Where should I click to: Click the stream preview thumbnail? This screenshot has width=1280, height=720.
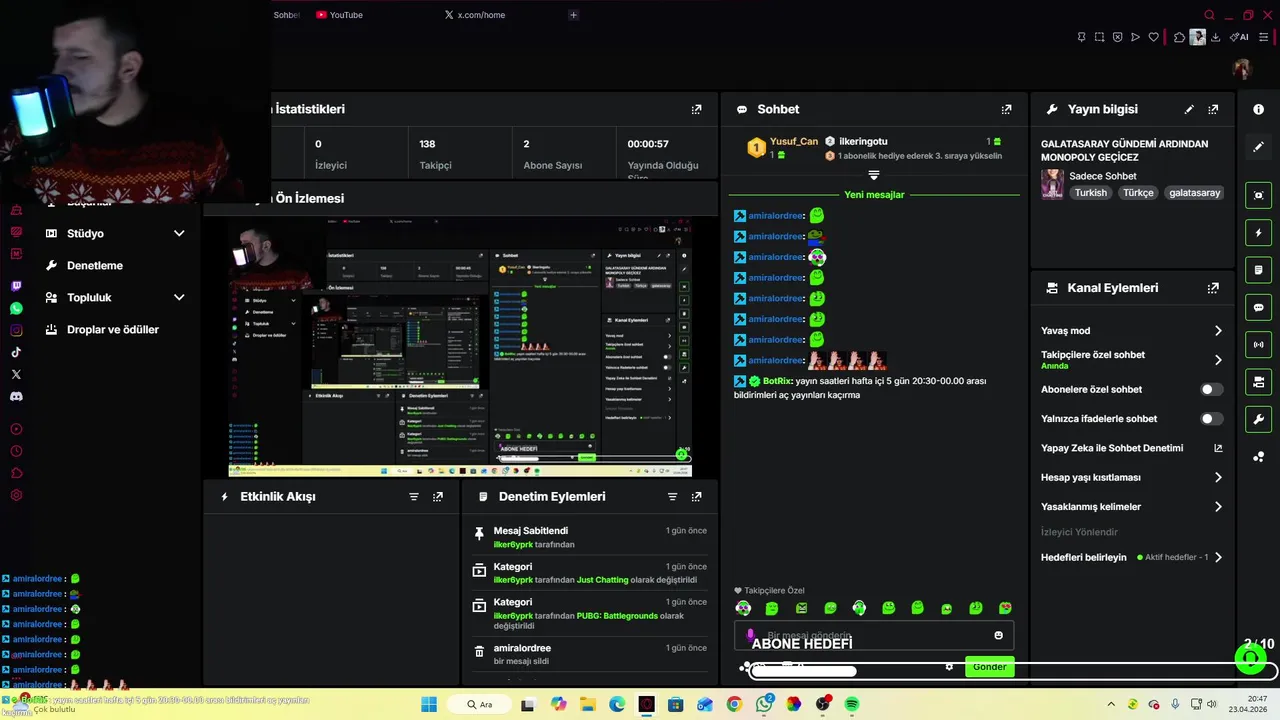pos(460,347)
